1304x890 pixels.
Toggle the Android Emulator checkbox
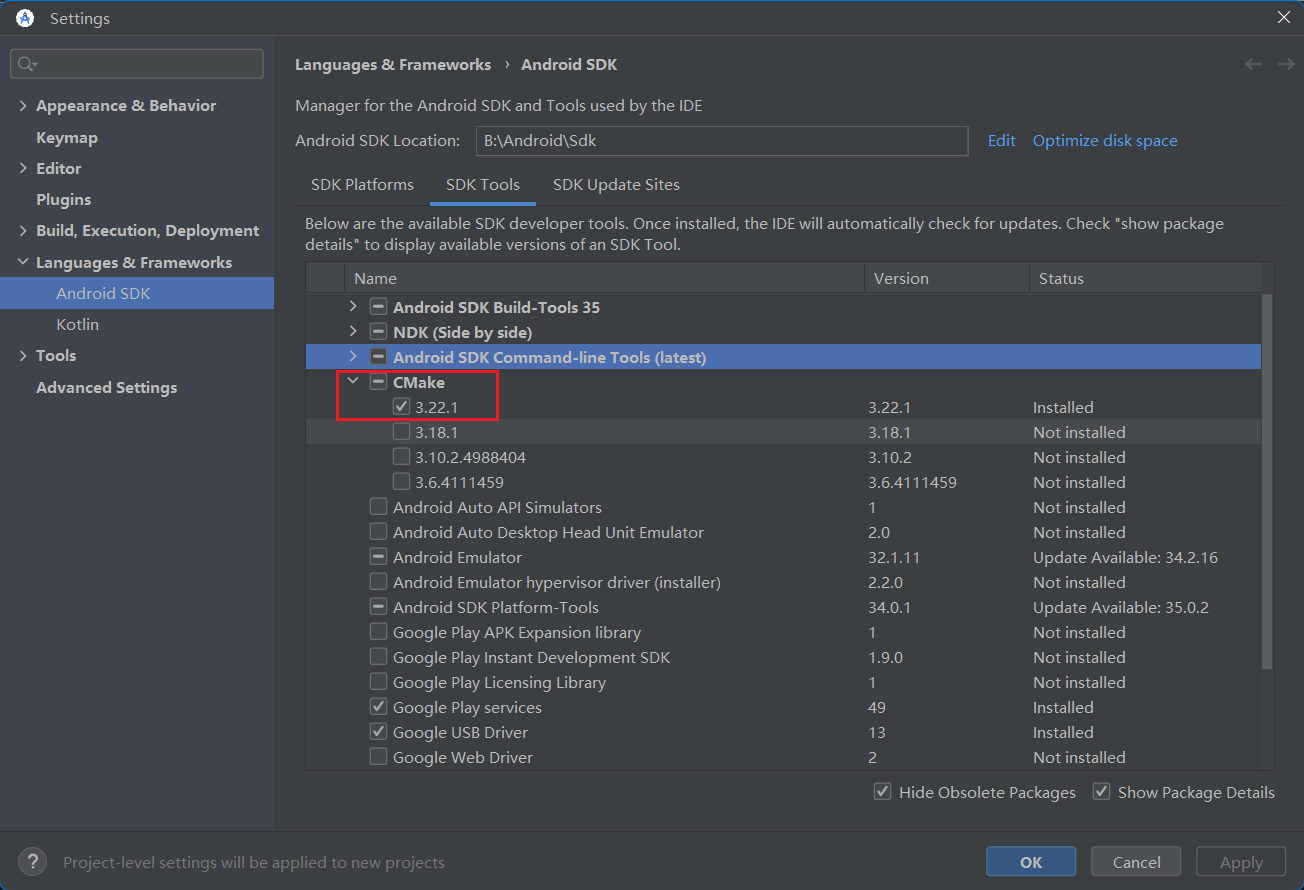378,557
